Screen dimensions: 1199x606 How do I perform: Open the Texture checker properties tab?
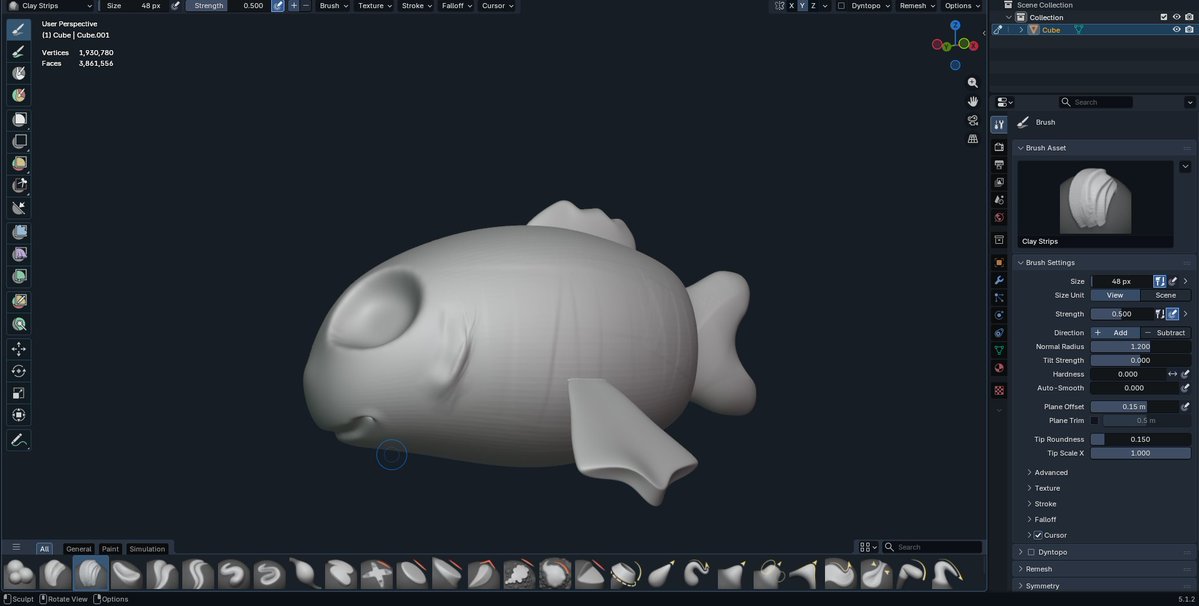pos(999,390)
